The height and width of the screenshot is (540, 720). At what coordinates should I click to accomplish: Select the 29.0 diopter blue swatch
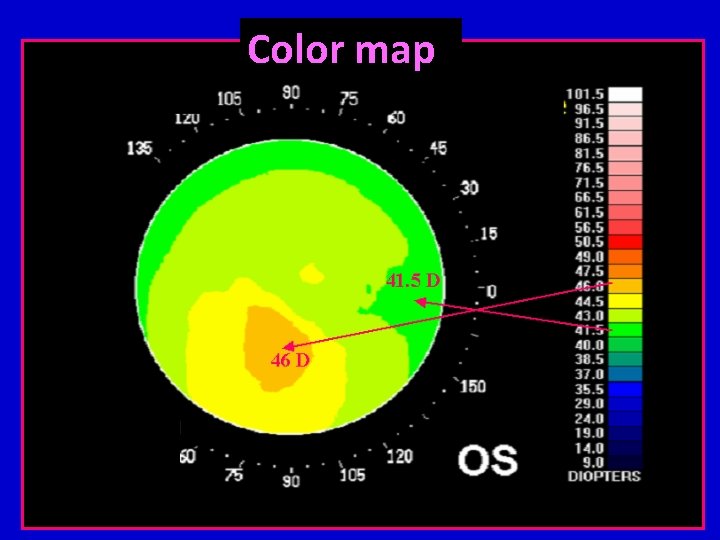tap(625, 404)
